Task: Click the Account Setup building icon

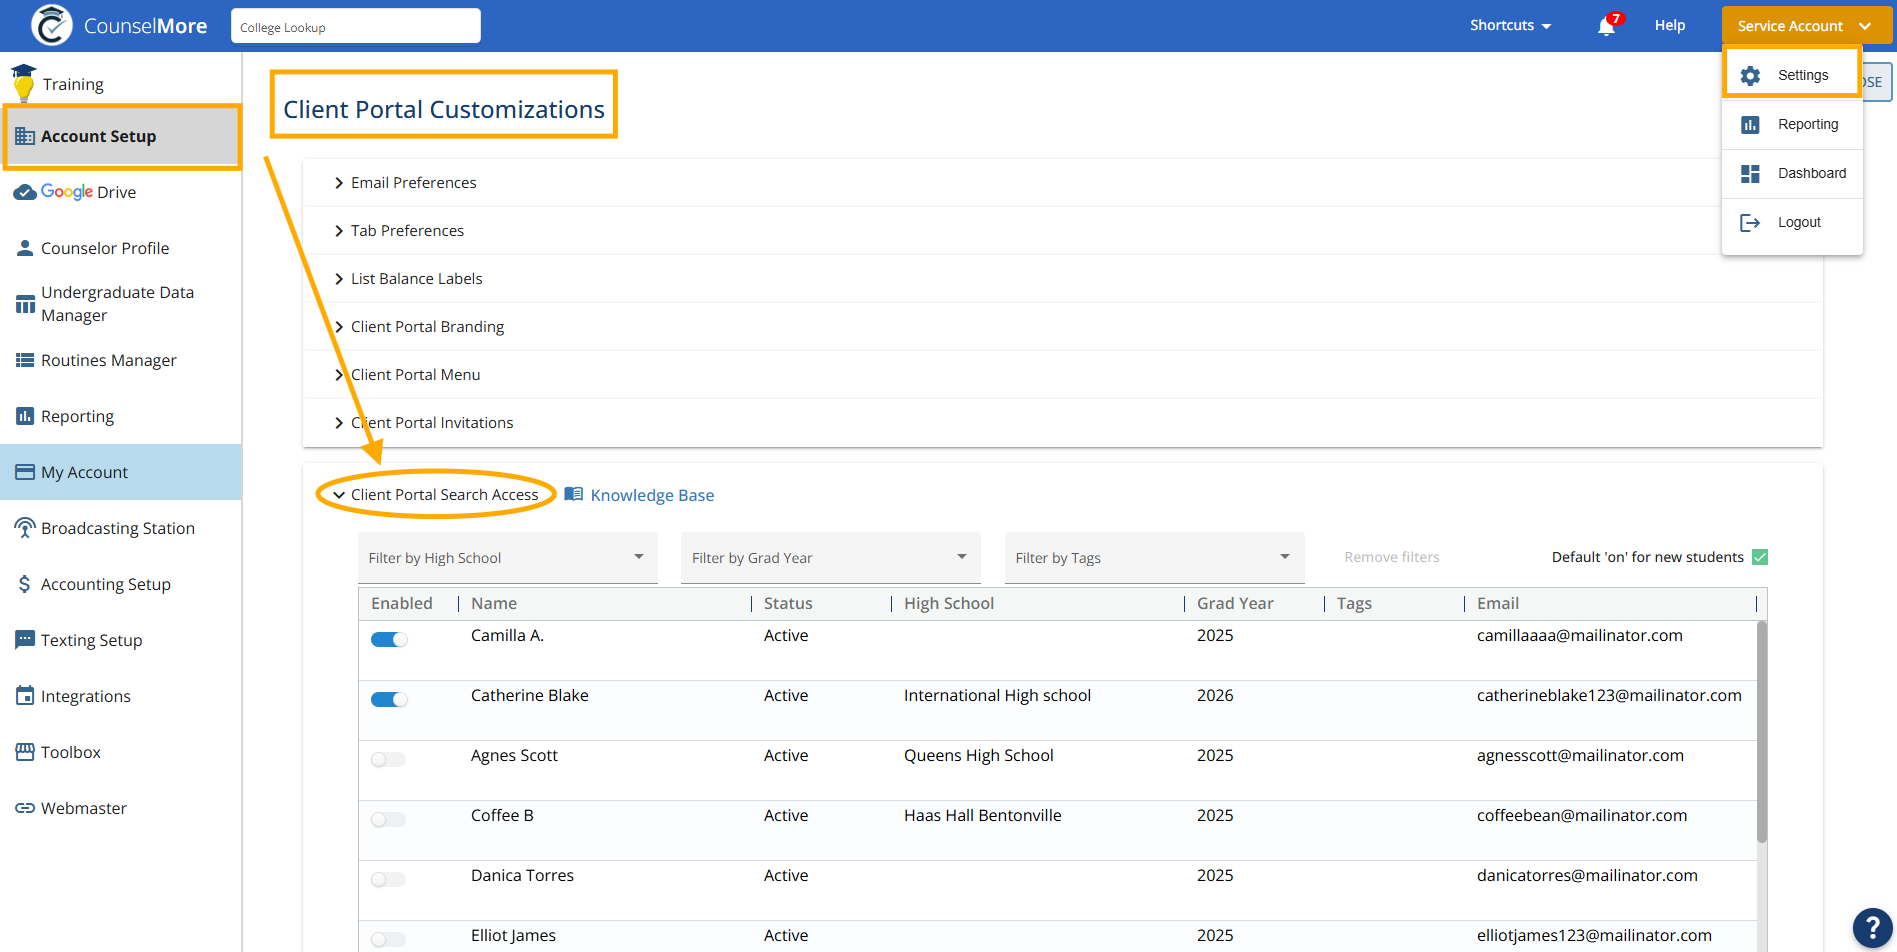Action: coord(25,136)
